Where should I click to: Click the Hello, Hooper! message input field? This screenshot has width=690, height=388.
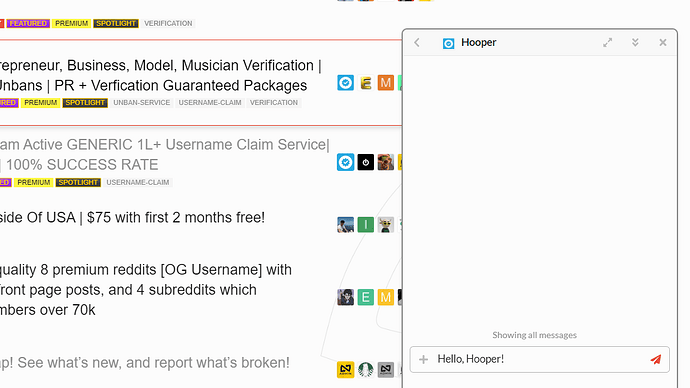(540, 359)
